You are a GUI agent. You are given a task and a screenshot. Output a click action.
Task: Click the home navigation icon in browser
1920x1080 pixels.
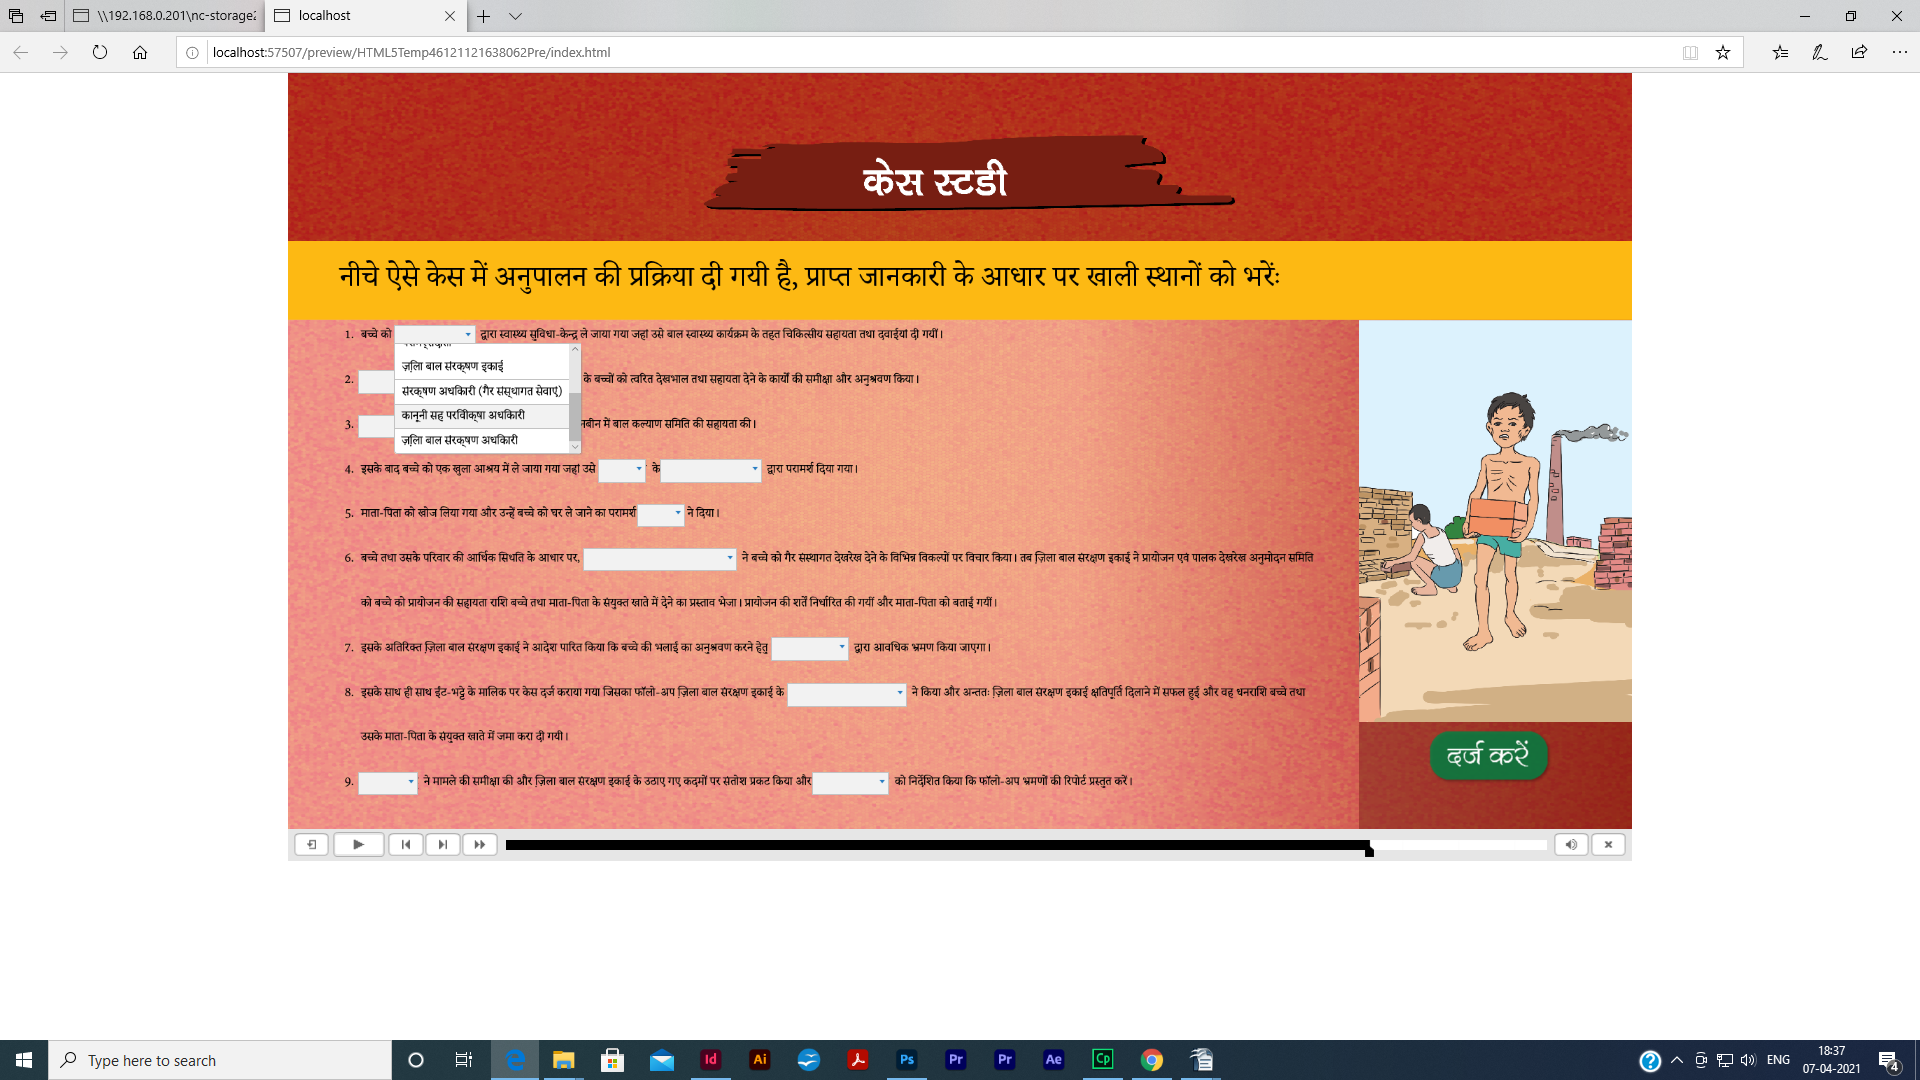[140, 53]
